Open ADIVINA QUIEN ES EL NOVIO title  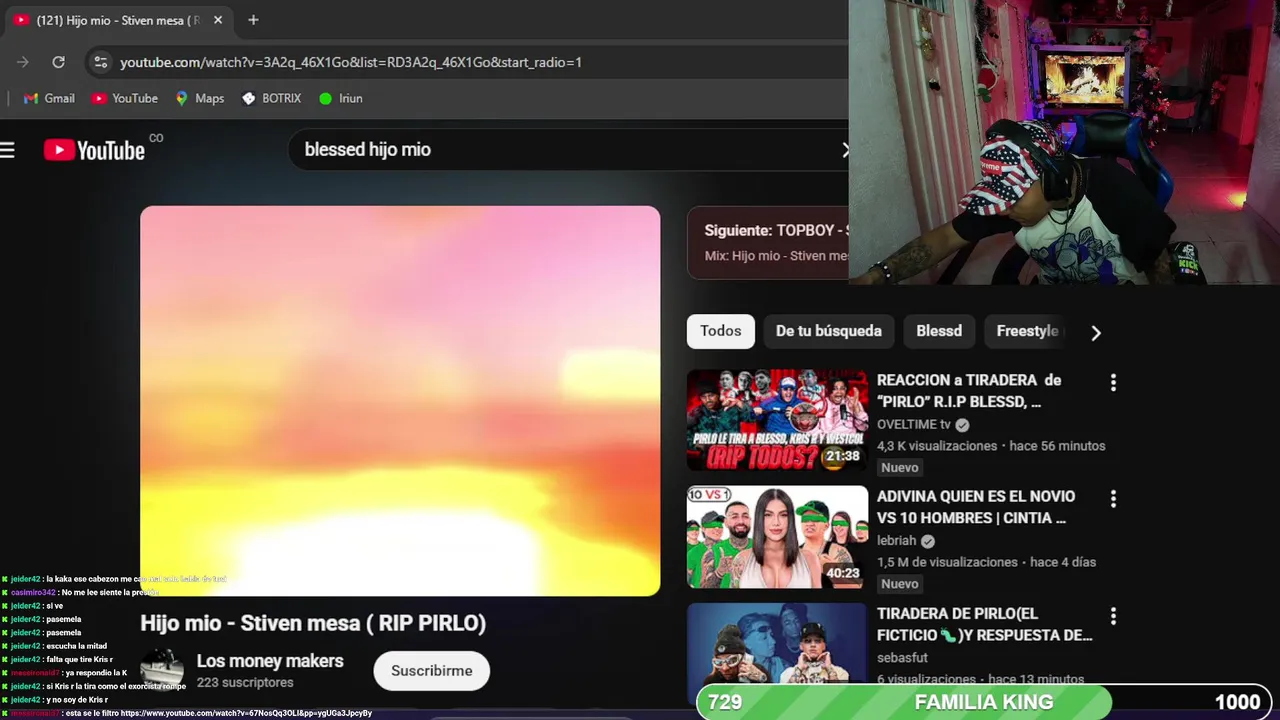click(976, 507)
